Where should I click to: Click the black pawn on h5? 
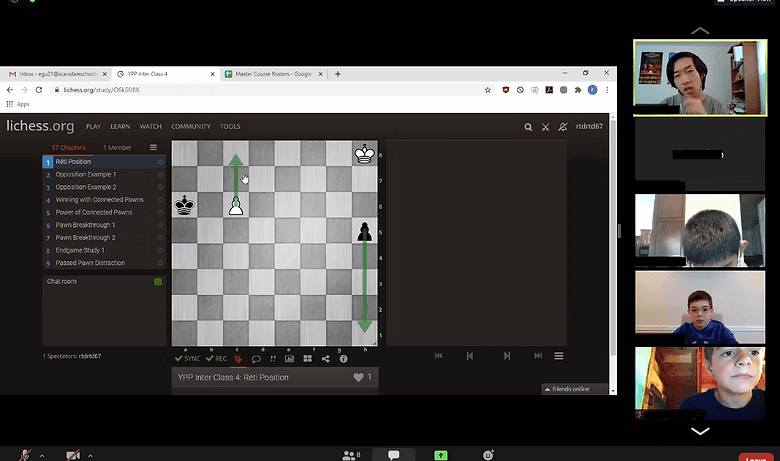[365, 232]
